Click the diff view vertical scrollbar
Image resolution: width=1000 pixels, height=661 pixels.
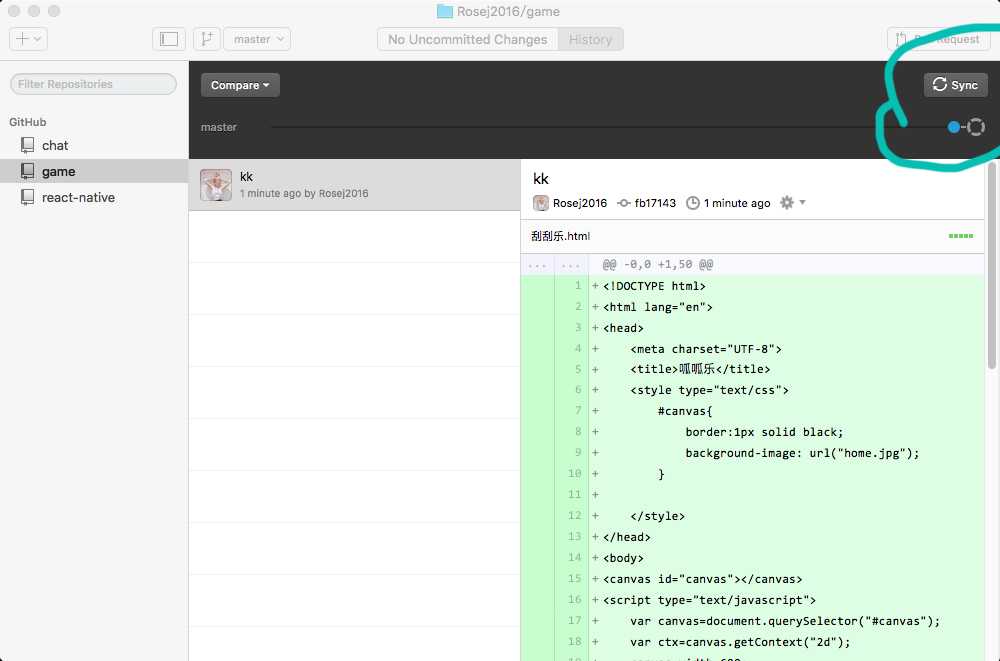click(992, 266)
